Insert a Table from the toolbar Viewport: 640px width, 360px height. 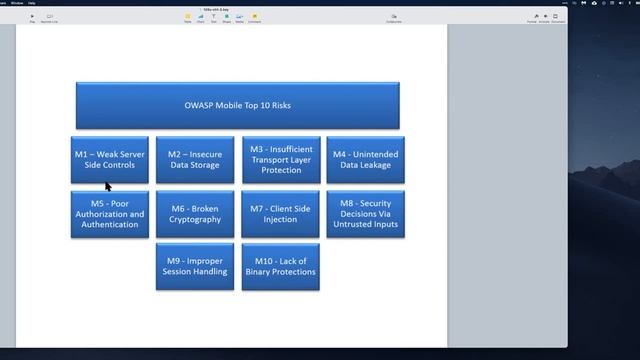coord(188,18)
